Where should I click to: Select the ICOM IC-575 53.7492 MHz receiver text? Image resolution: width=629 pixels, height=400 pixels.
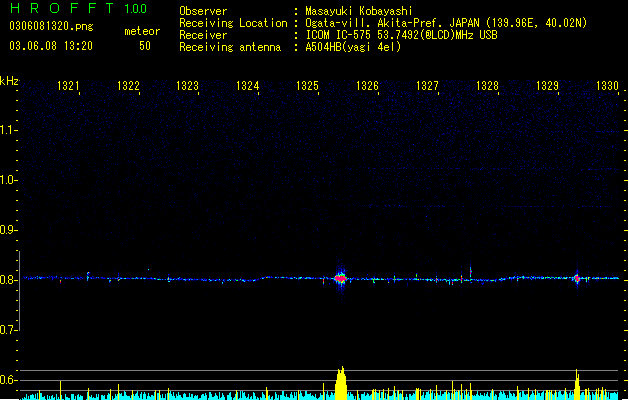pos(402,35)
